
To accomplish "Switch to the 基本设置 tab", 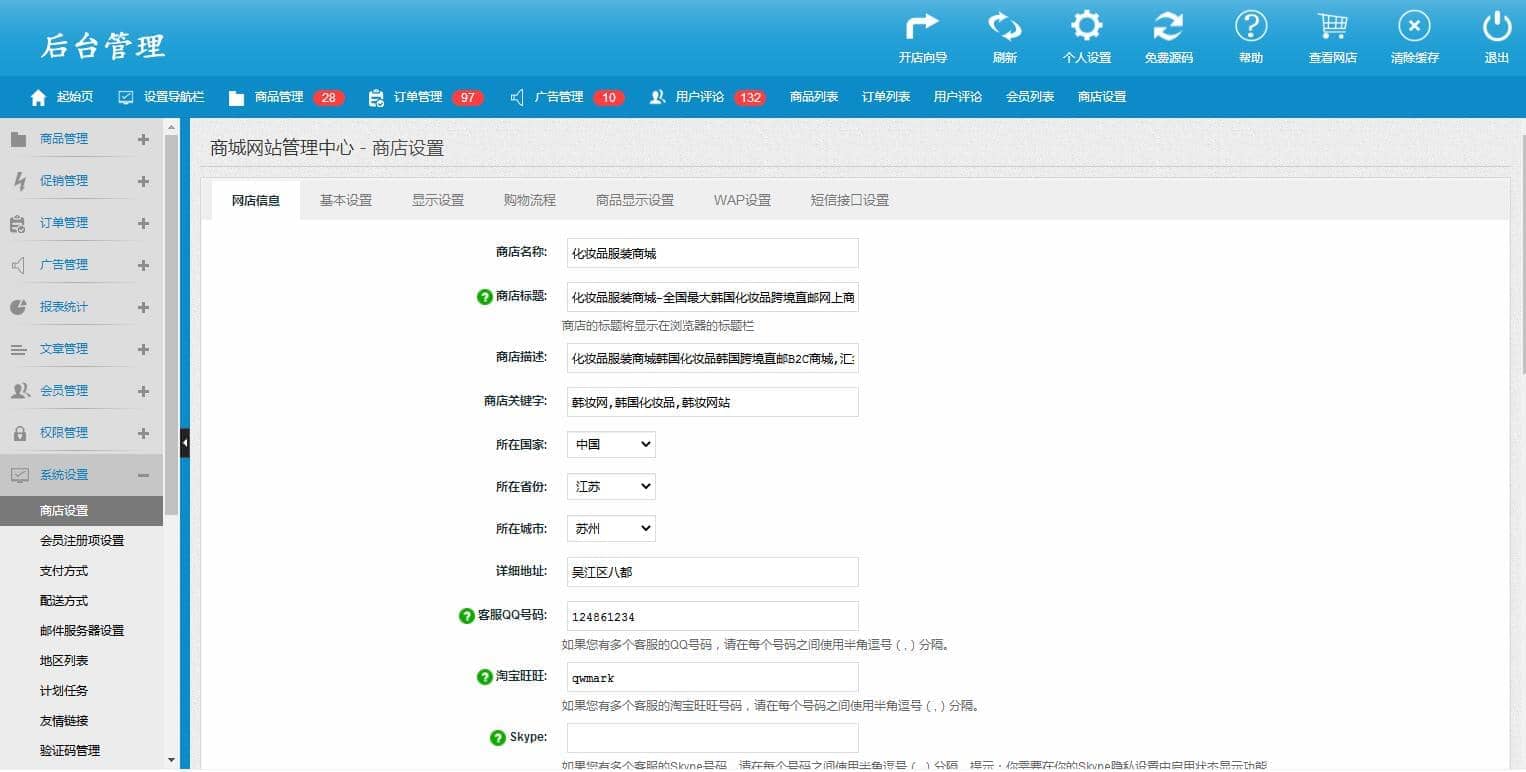I will [x=345, y=200].
